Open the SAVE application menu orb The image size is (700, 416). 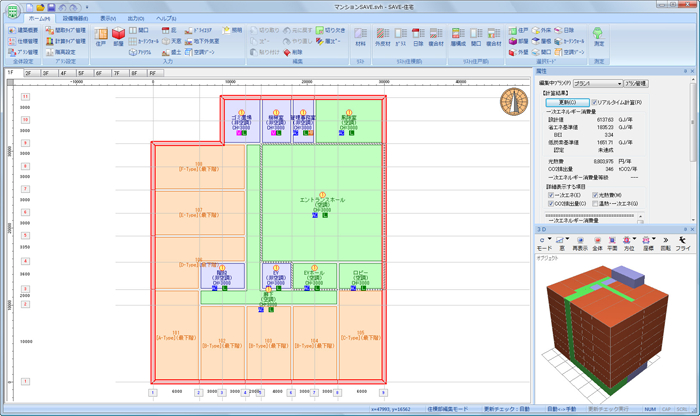pos(14,11)
